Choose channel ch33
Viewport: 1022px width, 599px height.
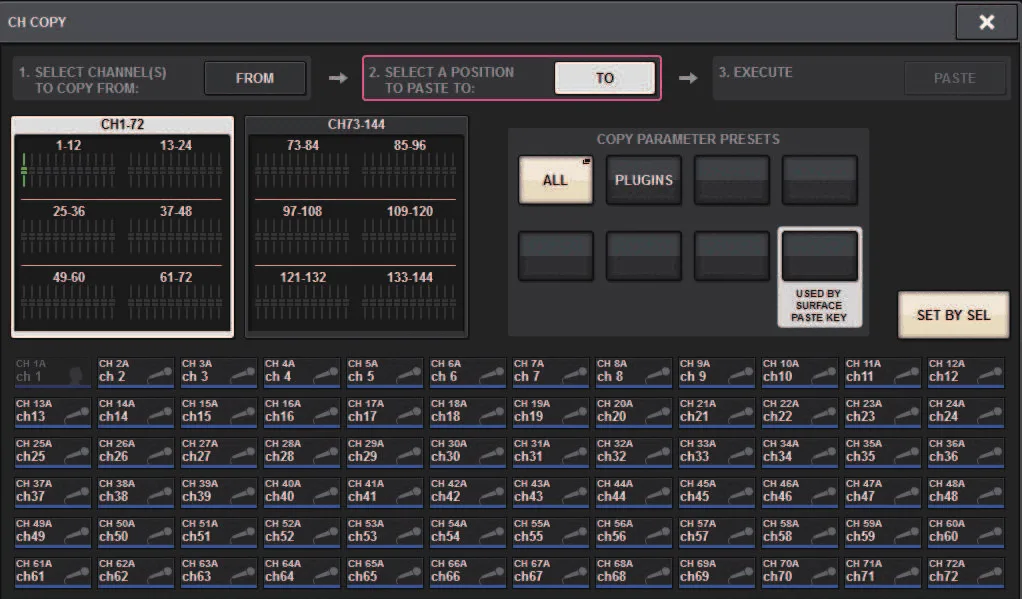717,452
